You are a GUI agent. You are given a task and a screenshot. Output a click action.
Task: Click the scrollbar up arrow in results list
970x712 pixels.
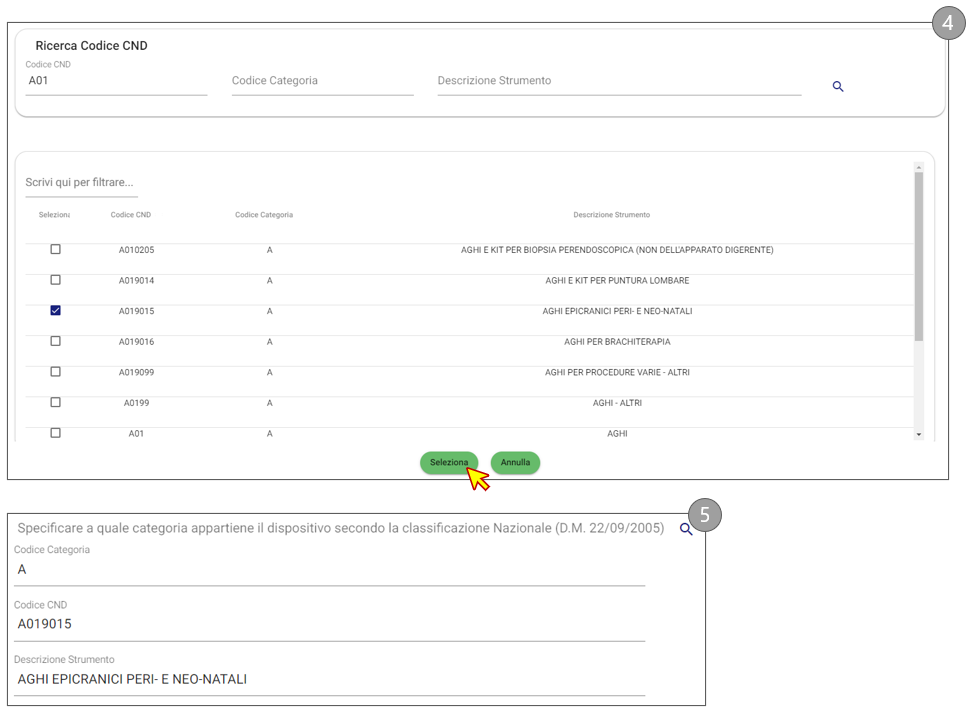919,168
